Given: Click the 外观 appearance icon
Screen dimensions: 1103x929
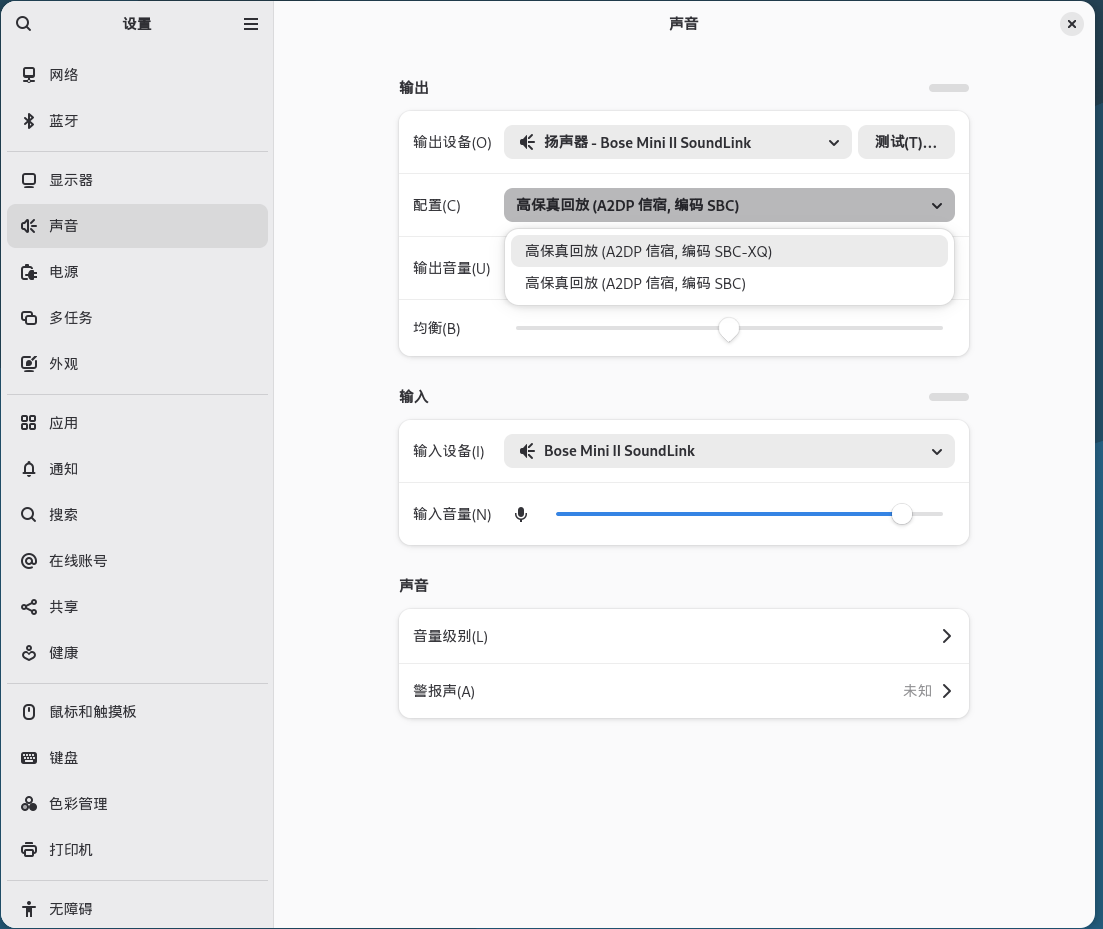Looking at the screenshot, I should point(29,364).
